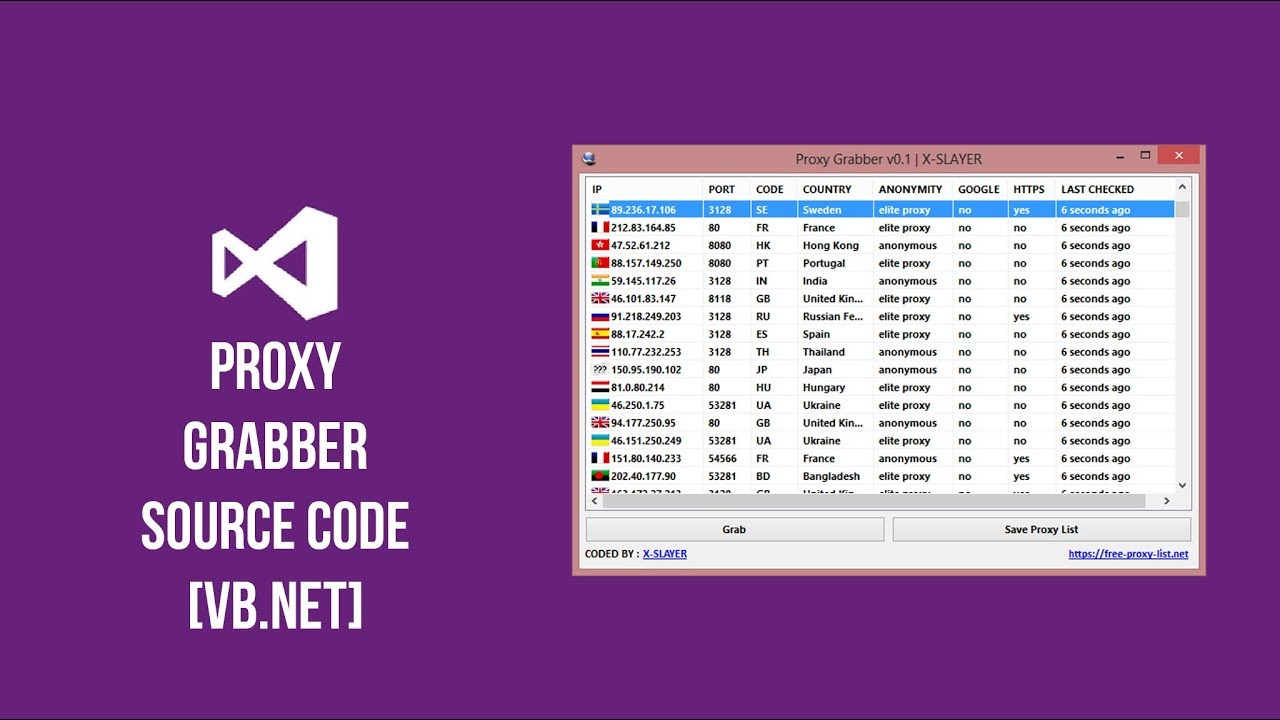Click India flag beside 59.145.117.26
The image size is (1280, 720).
[x=600, y=281]
